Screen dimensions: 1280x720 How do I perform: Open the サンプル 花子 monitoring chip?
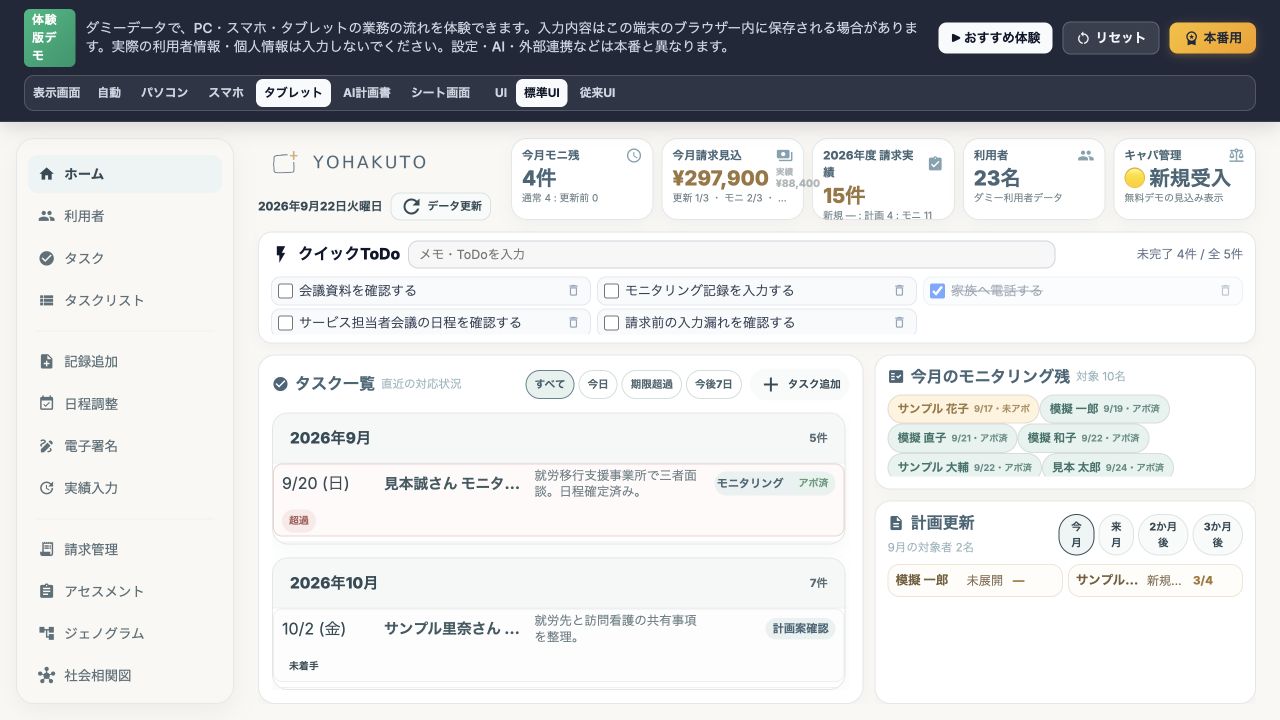point(963,409)
